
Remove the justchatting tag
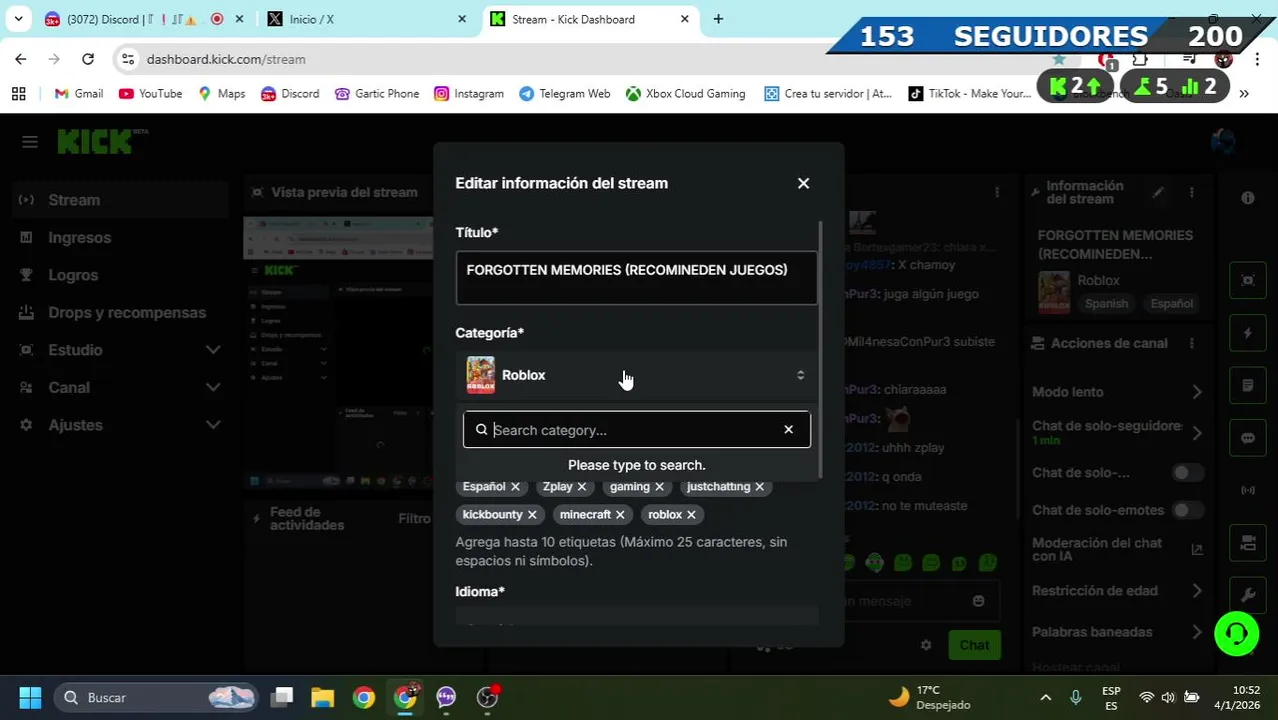point(759,487)
